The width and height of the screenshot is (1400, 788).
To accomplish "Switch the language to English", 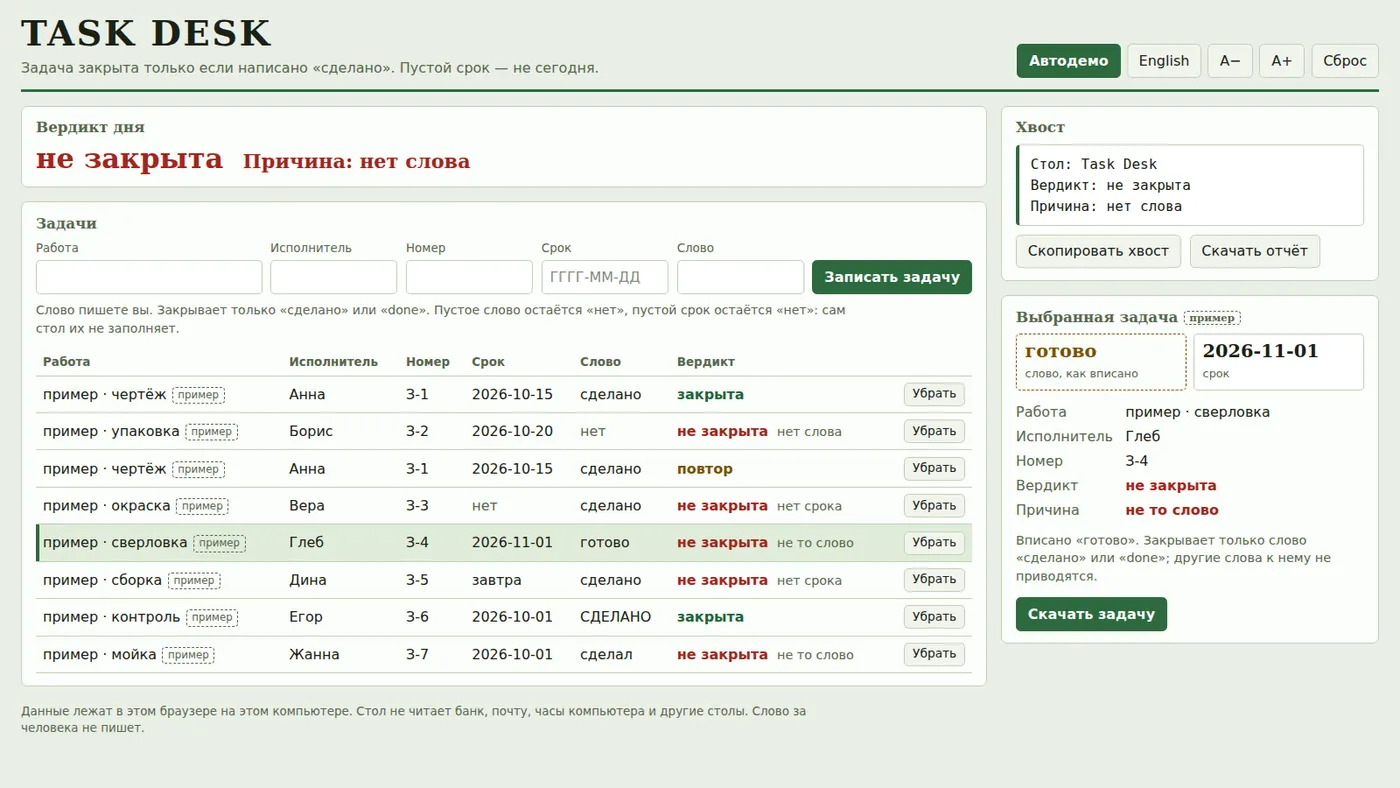I will coord(1164,61).
